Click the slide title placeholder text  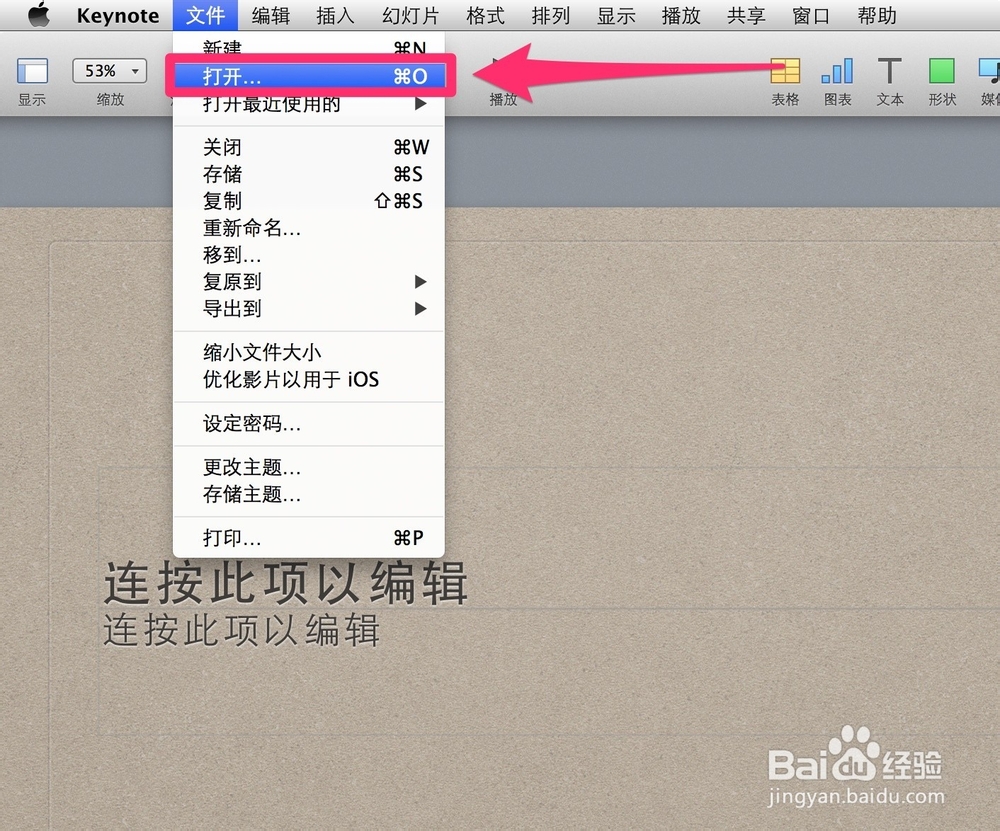[x=286, y=583]
